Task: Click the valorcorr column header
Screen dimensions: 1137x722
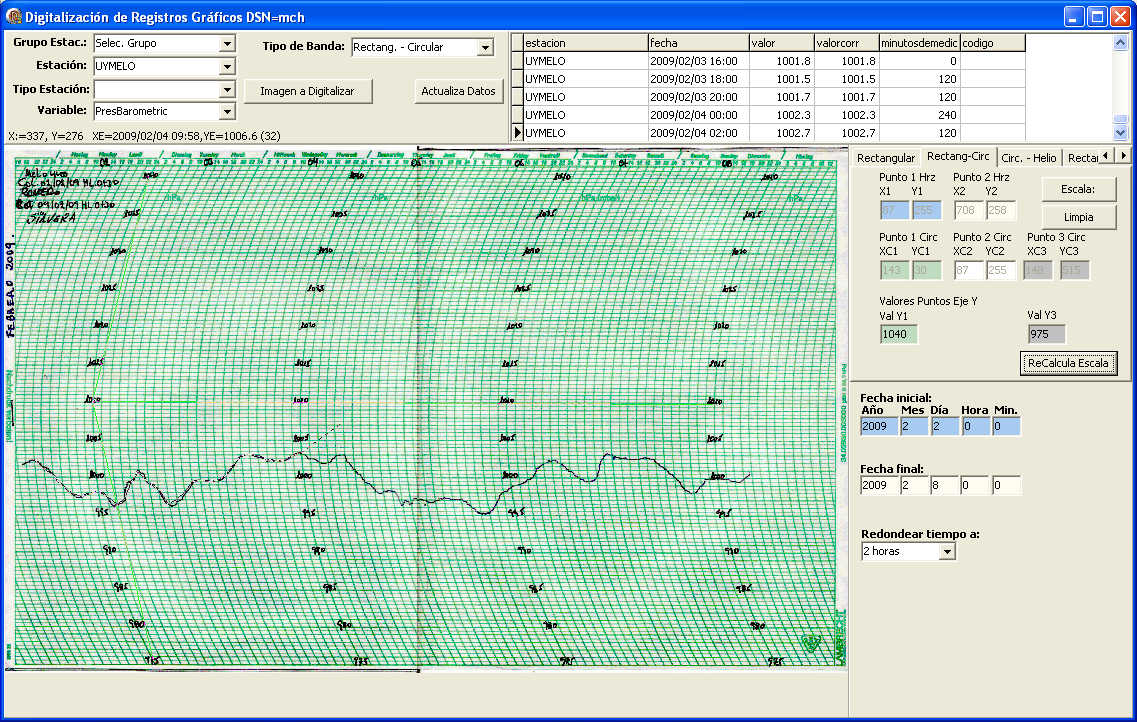Action: coord(845,43)
